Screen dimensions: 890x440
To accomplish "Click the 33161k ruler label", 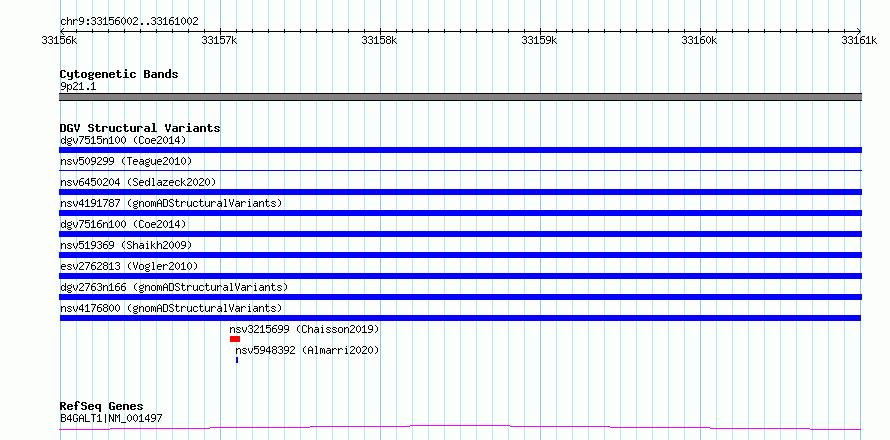I will (860, 40).
